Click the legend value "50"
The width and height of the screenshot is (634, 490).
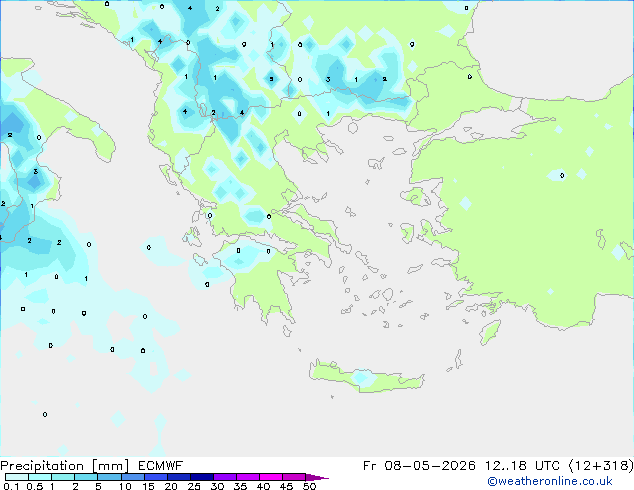[309, 486]
